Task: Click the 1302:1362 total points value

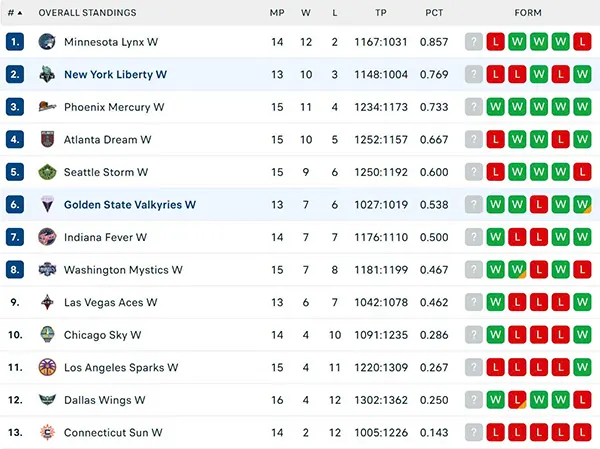Action: 381,400
